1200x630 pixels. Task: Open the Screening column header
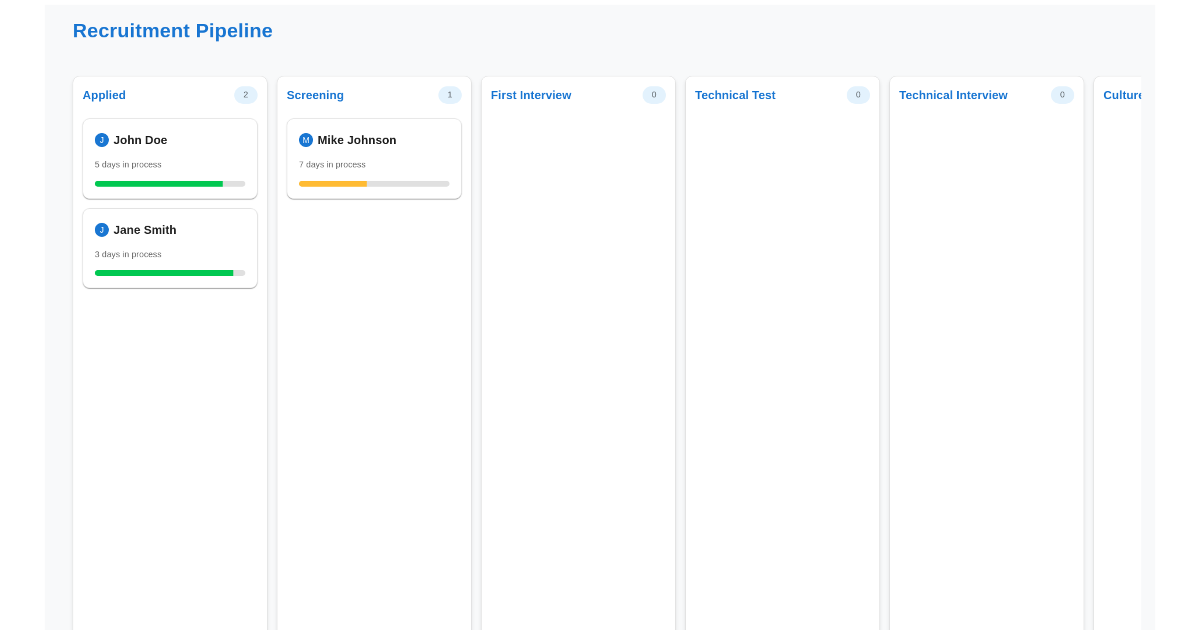pos(315,95)
